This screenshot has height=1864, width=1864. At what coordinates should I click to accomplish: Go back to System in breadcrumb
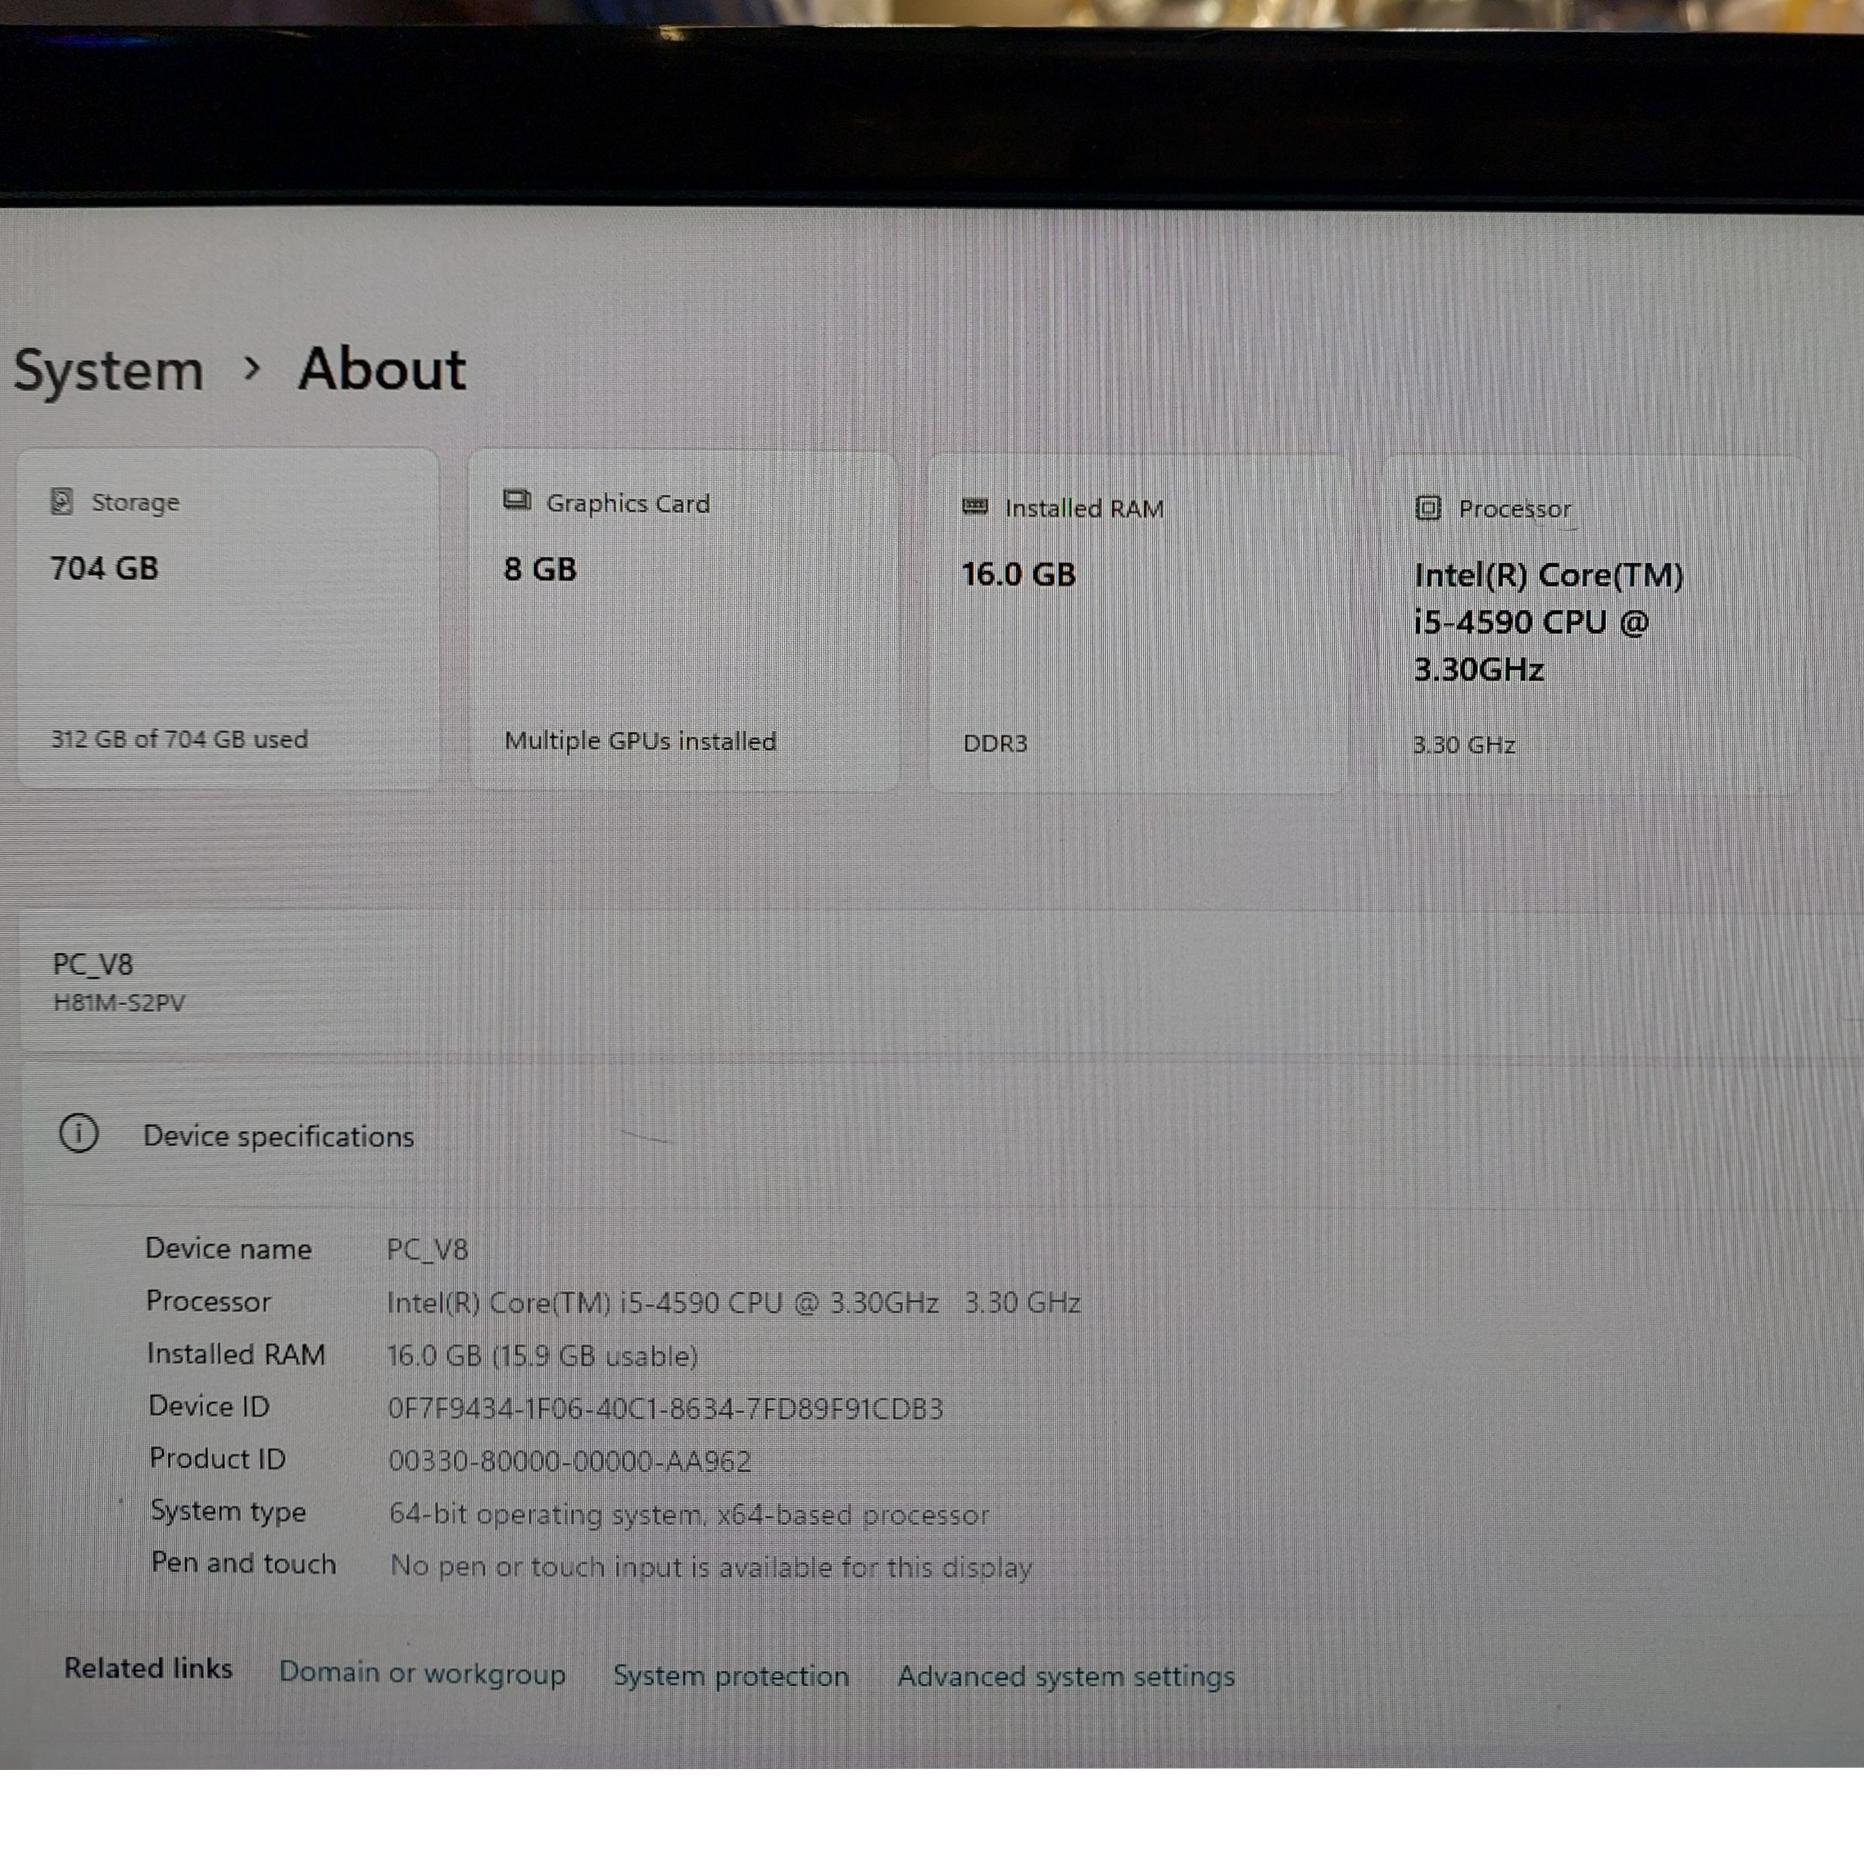click(109, 370)
